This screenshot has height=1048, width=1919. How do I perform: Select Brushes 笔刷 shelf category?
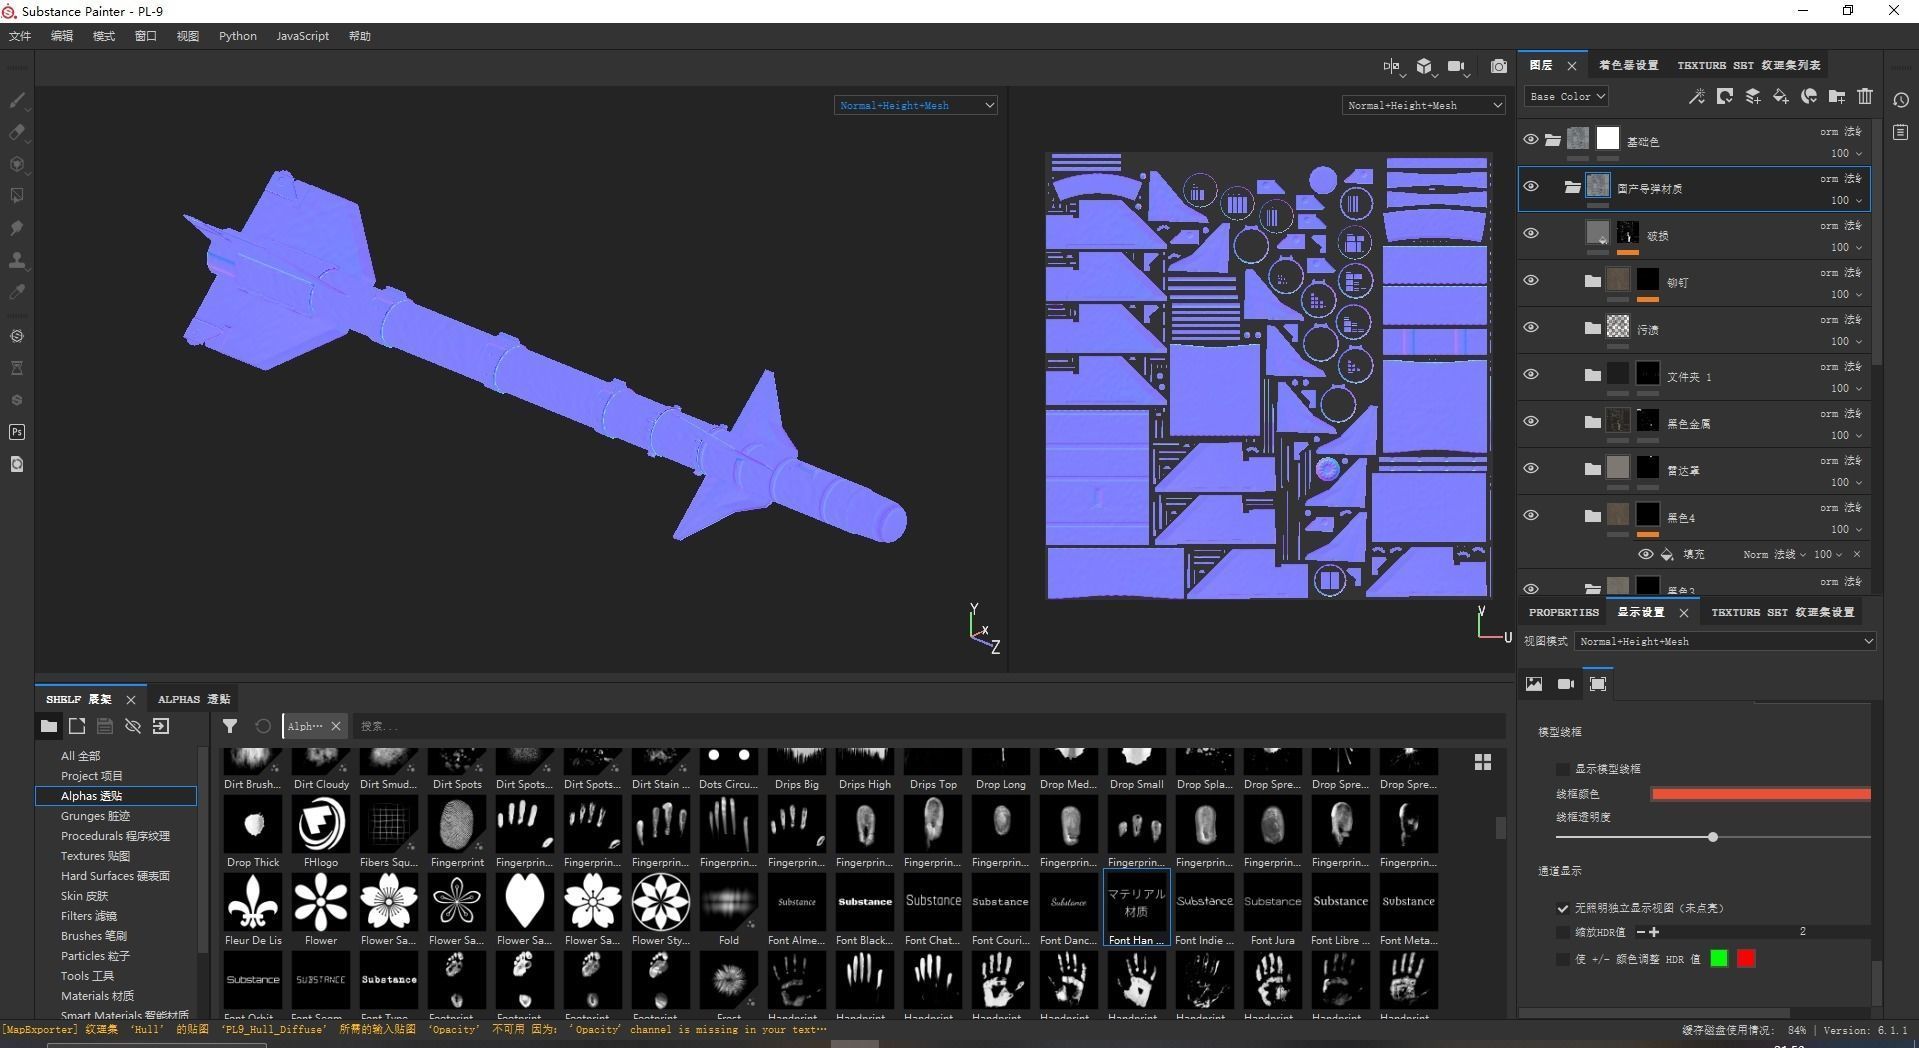(93, 936)
